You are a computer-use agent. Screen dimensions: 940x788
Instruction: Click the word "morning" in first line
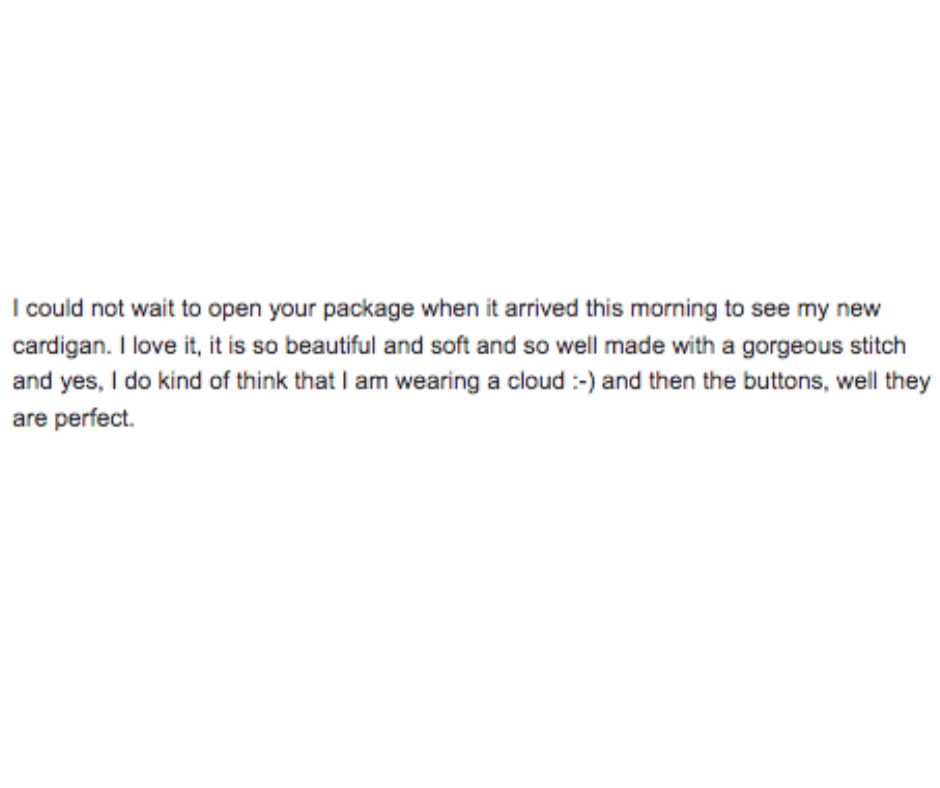click(x=674, y=311)
